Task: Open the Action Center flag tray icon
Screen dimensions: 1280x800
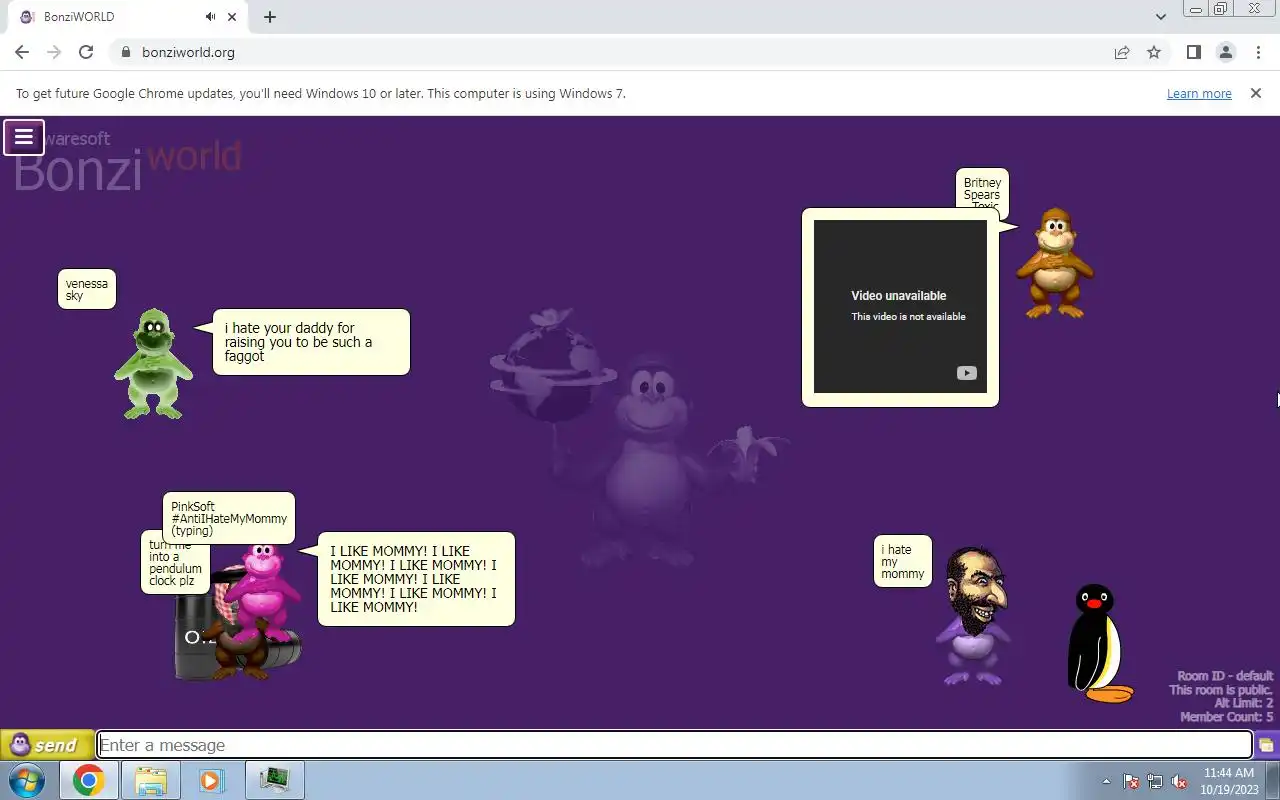Action: pyautogui.click(x=1131, y=781)
